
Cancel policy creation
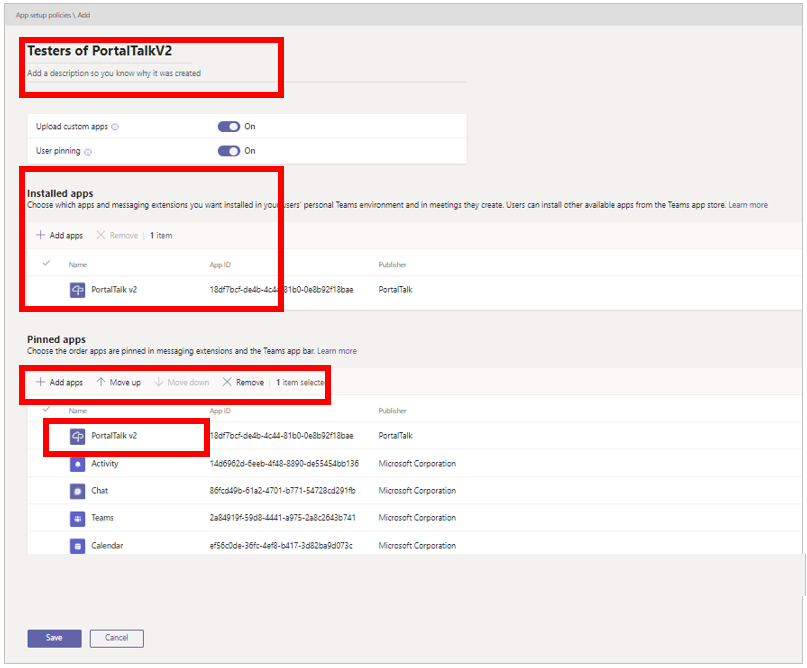[x=117, y=638]
